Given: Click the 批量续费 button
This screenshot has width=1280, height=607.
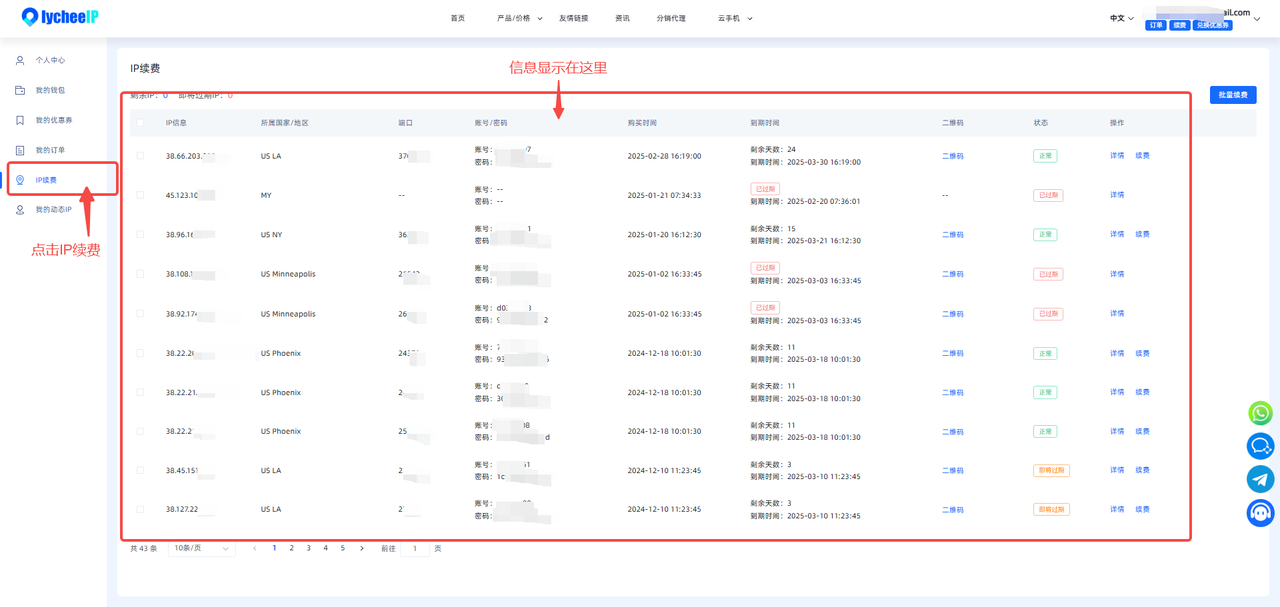Looking at the screenshot, I should click(1233, 95).
